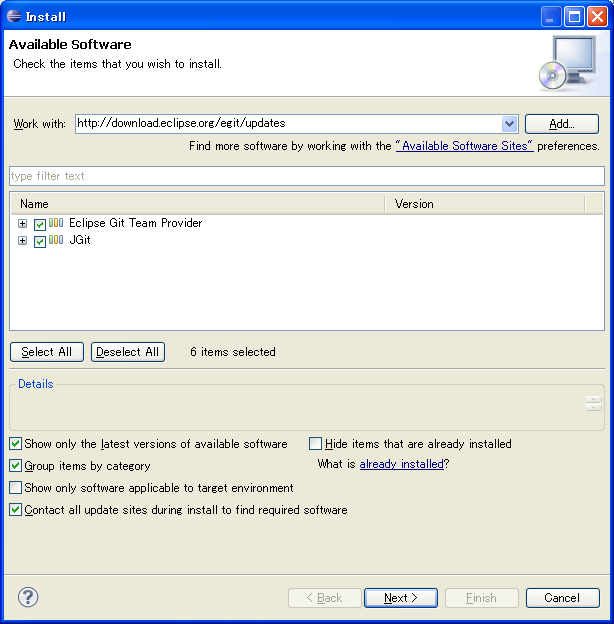Expand the Eclipse Git Team Provider node
The width and height of the screenshot is (614, 624).
pos(22,224)
